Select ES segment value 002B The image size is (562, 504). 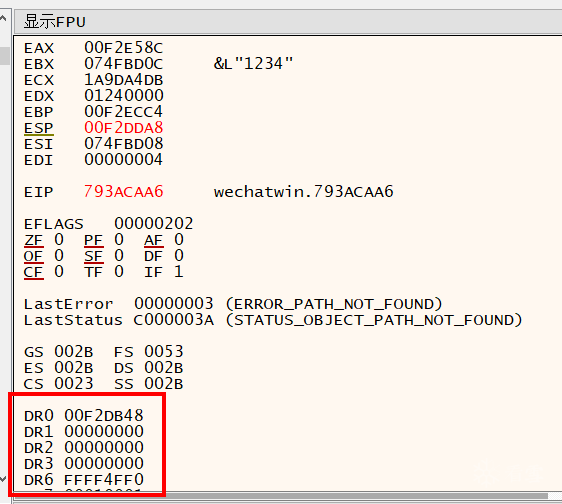[x=74, y=368]
